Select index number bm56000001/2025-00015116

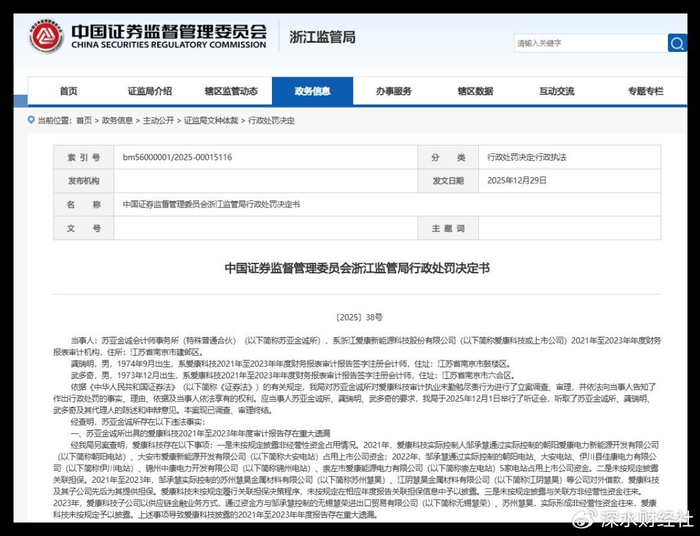(177, 157)
